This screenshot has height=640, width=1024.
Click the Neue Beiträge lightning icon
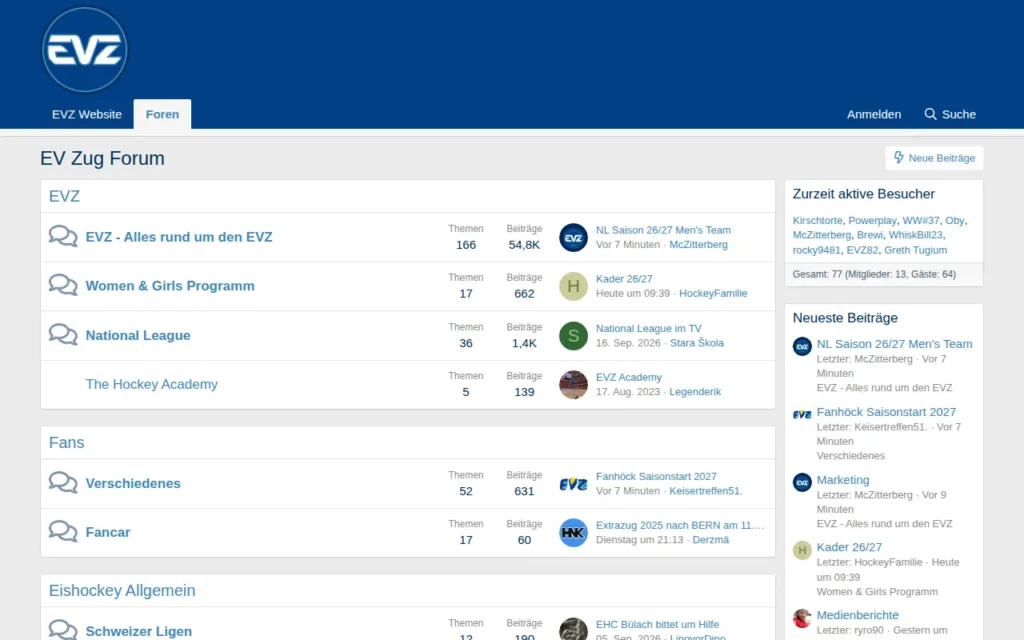(x=899, y=157)
